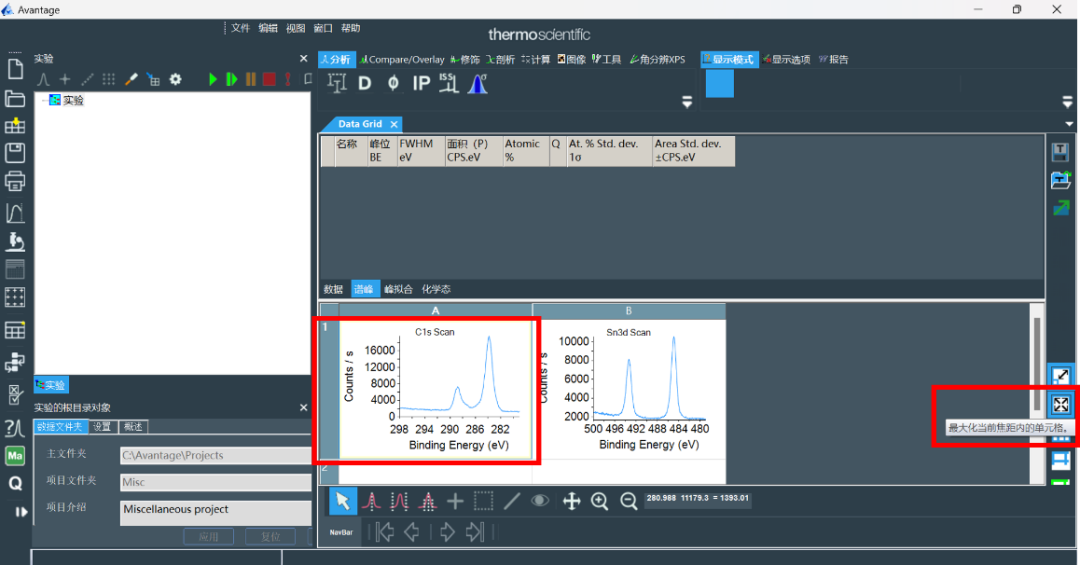The width and height of the screenshot is (1080, 565).
Task: Open folder icon in left sidebar
Action: [x=15, y=99]
